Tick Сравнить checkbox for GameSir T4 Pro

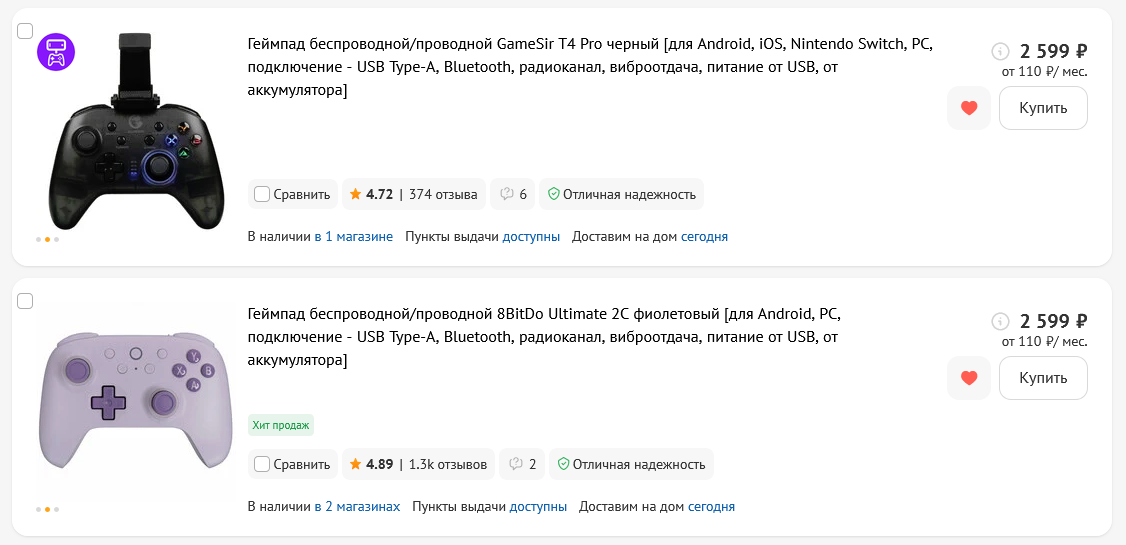(262, 194)
